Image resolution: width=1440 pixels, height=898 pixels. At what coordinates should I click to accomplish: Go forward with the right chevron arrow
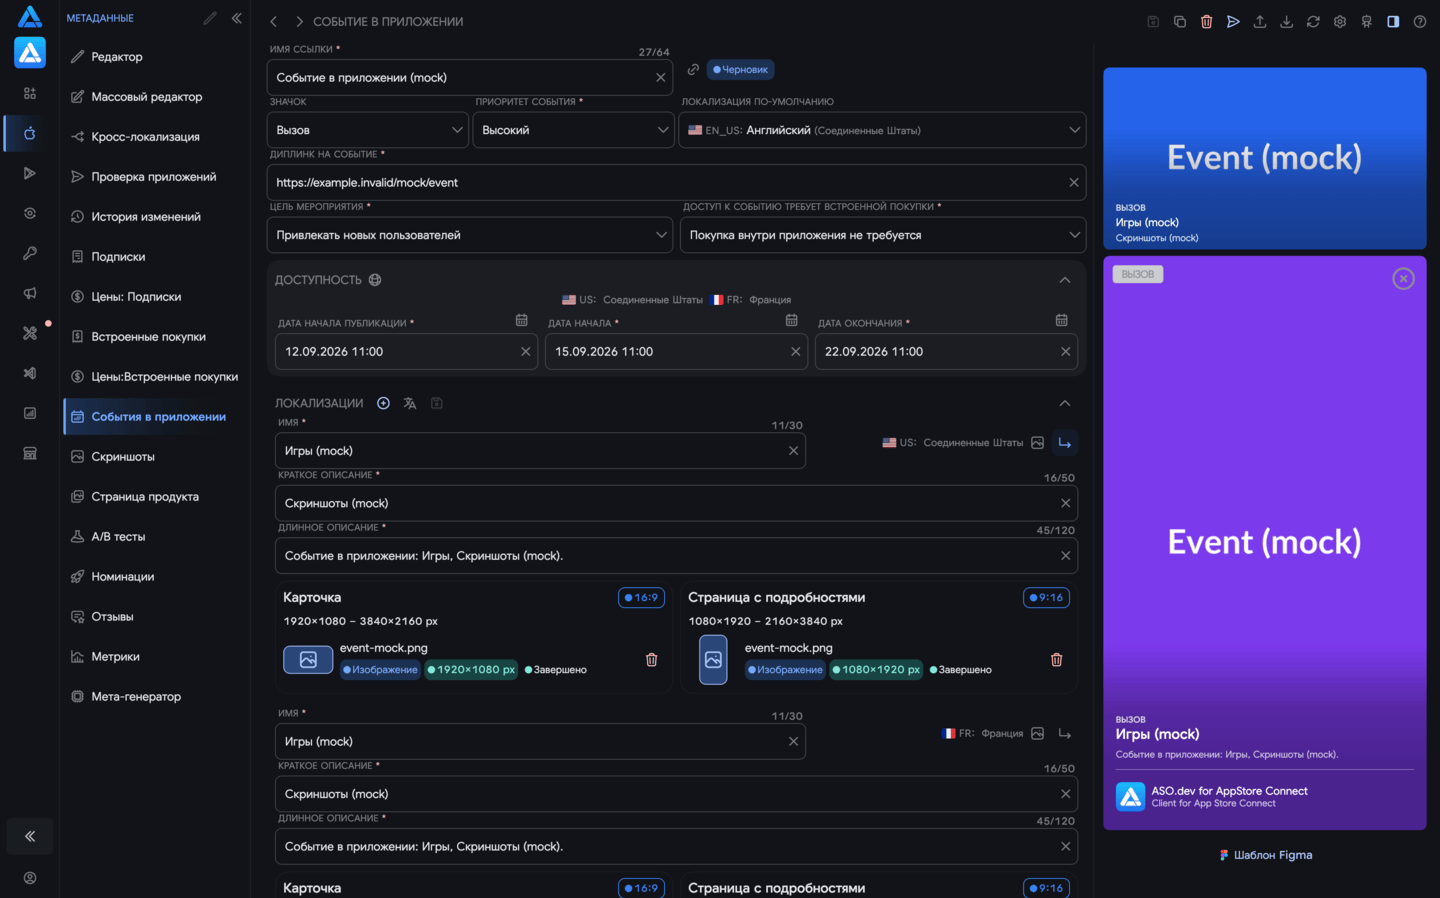[x=298, y=21]
